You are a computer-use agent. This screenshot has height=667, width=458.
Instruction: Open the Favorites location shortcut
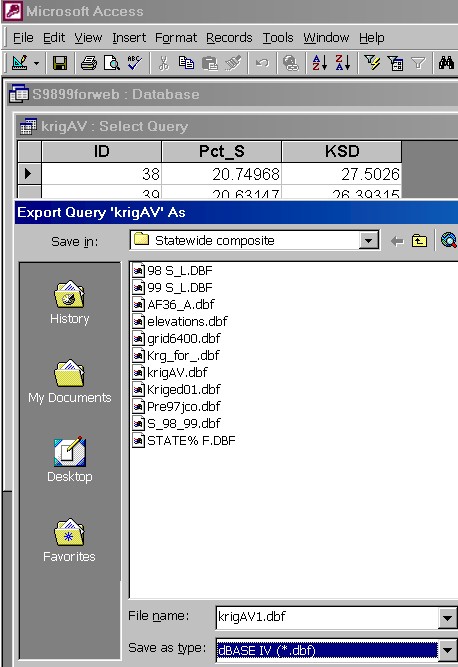[x=69, y=541]
